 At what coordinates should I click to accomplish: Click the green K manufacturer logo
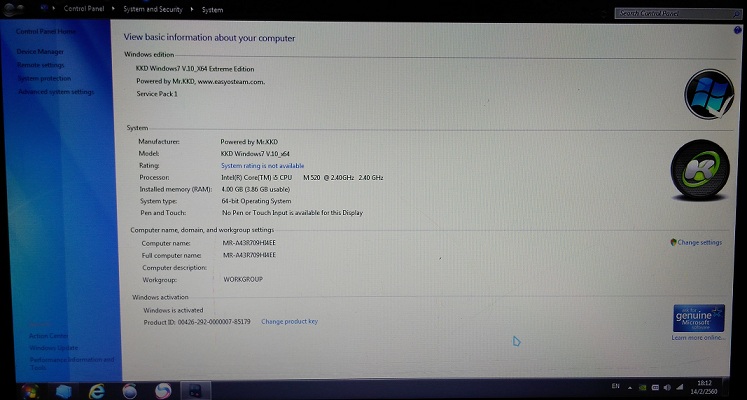point(700,170)
